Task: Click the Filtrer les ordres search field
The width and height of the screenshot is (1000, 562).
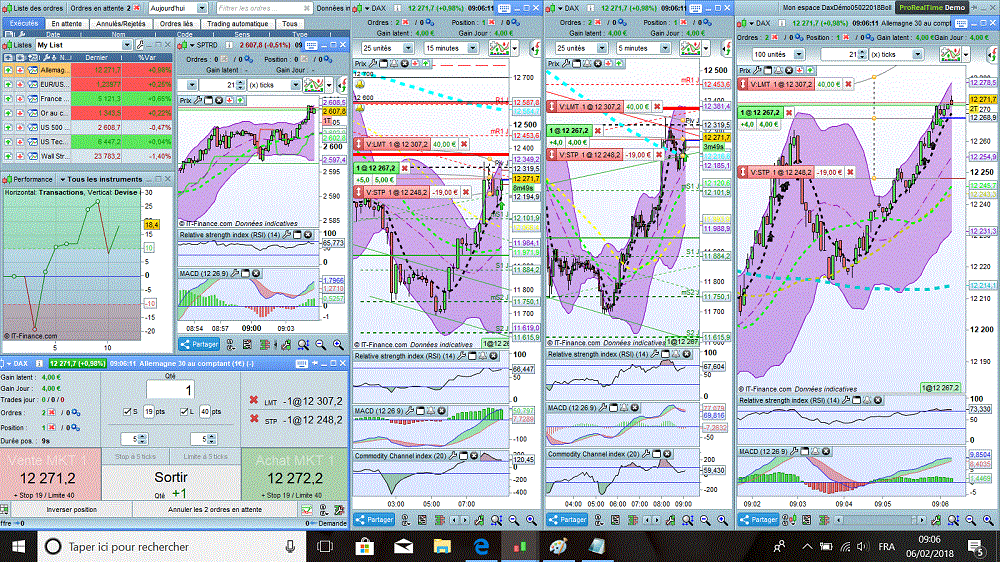Action: (x=263, y=8)
